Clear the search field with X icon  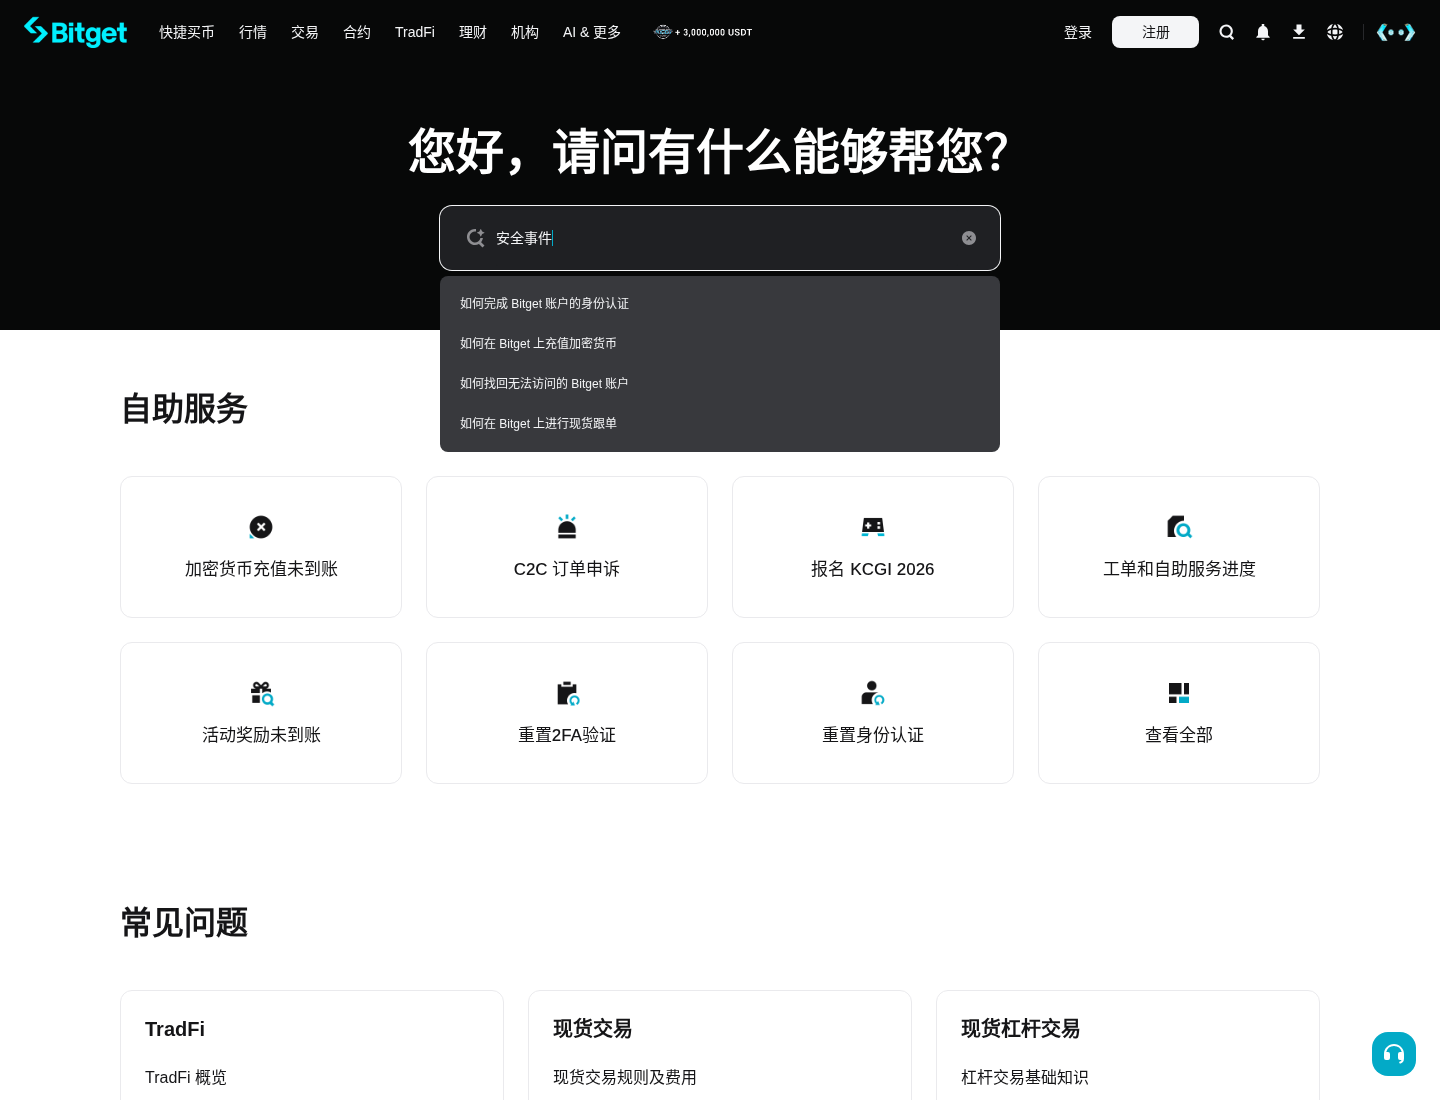pos(969,238)
